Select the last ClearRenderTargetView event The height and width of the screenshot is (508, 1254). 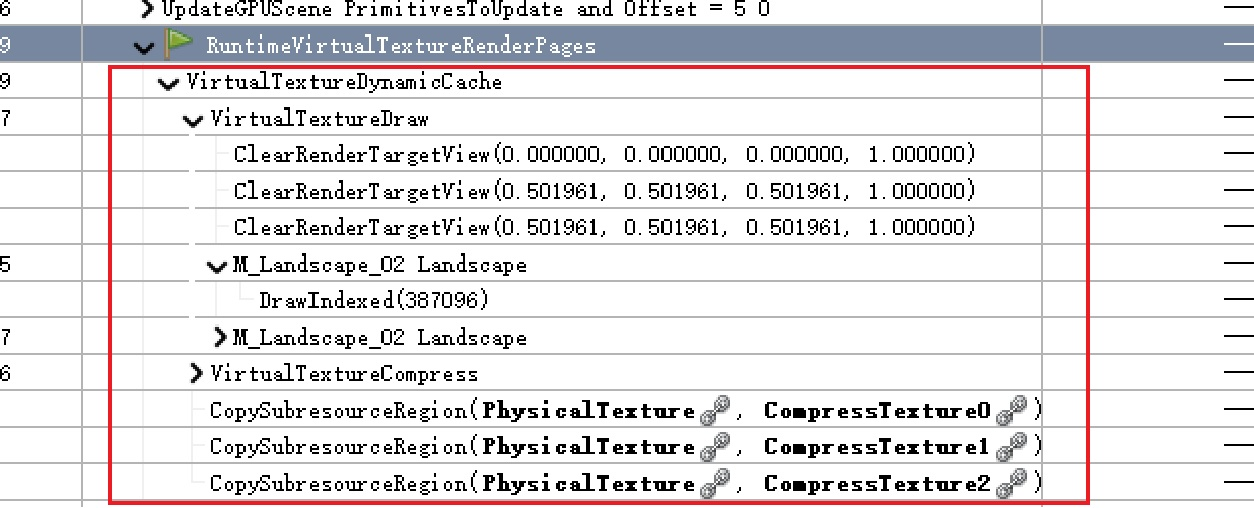[x=604, y=227]
